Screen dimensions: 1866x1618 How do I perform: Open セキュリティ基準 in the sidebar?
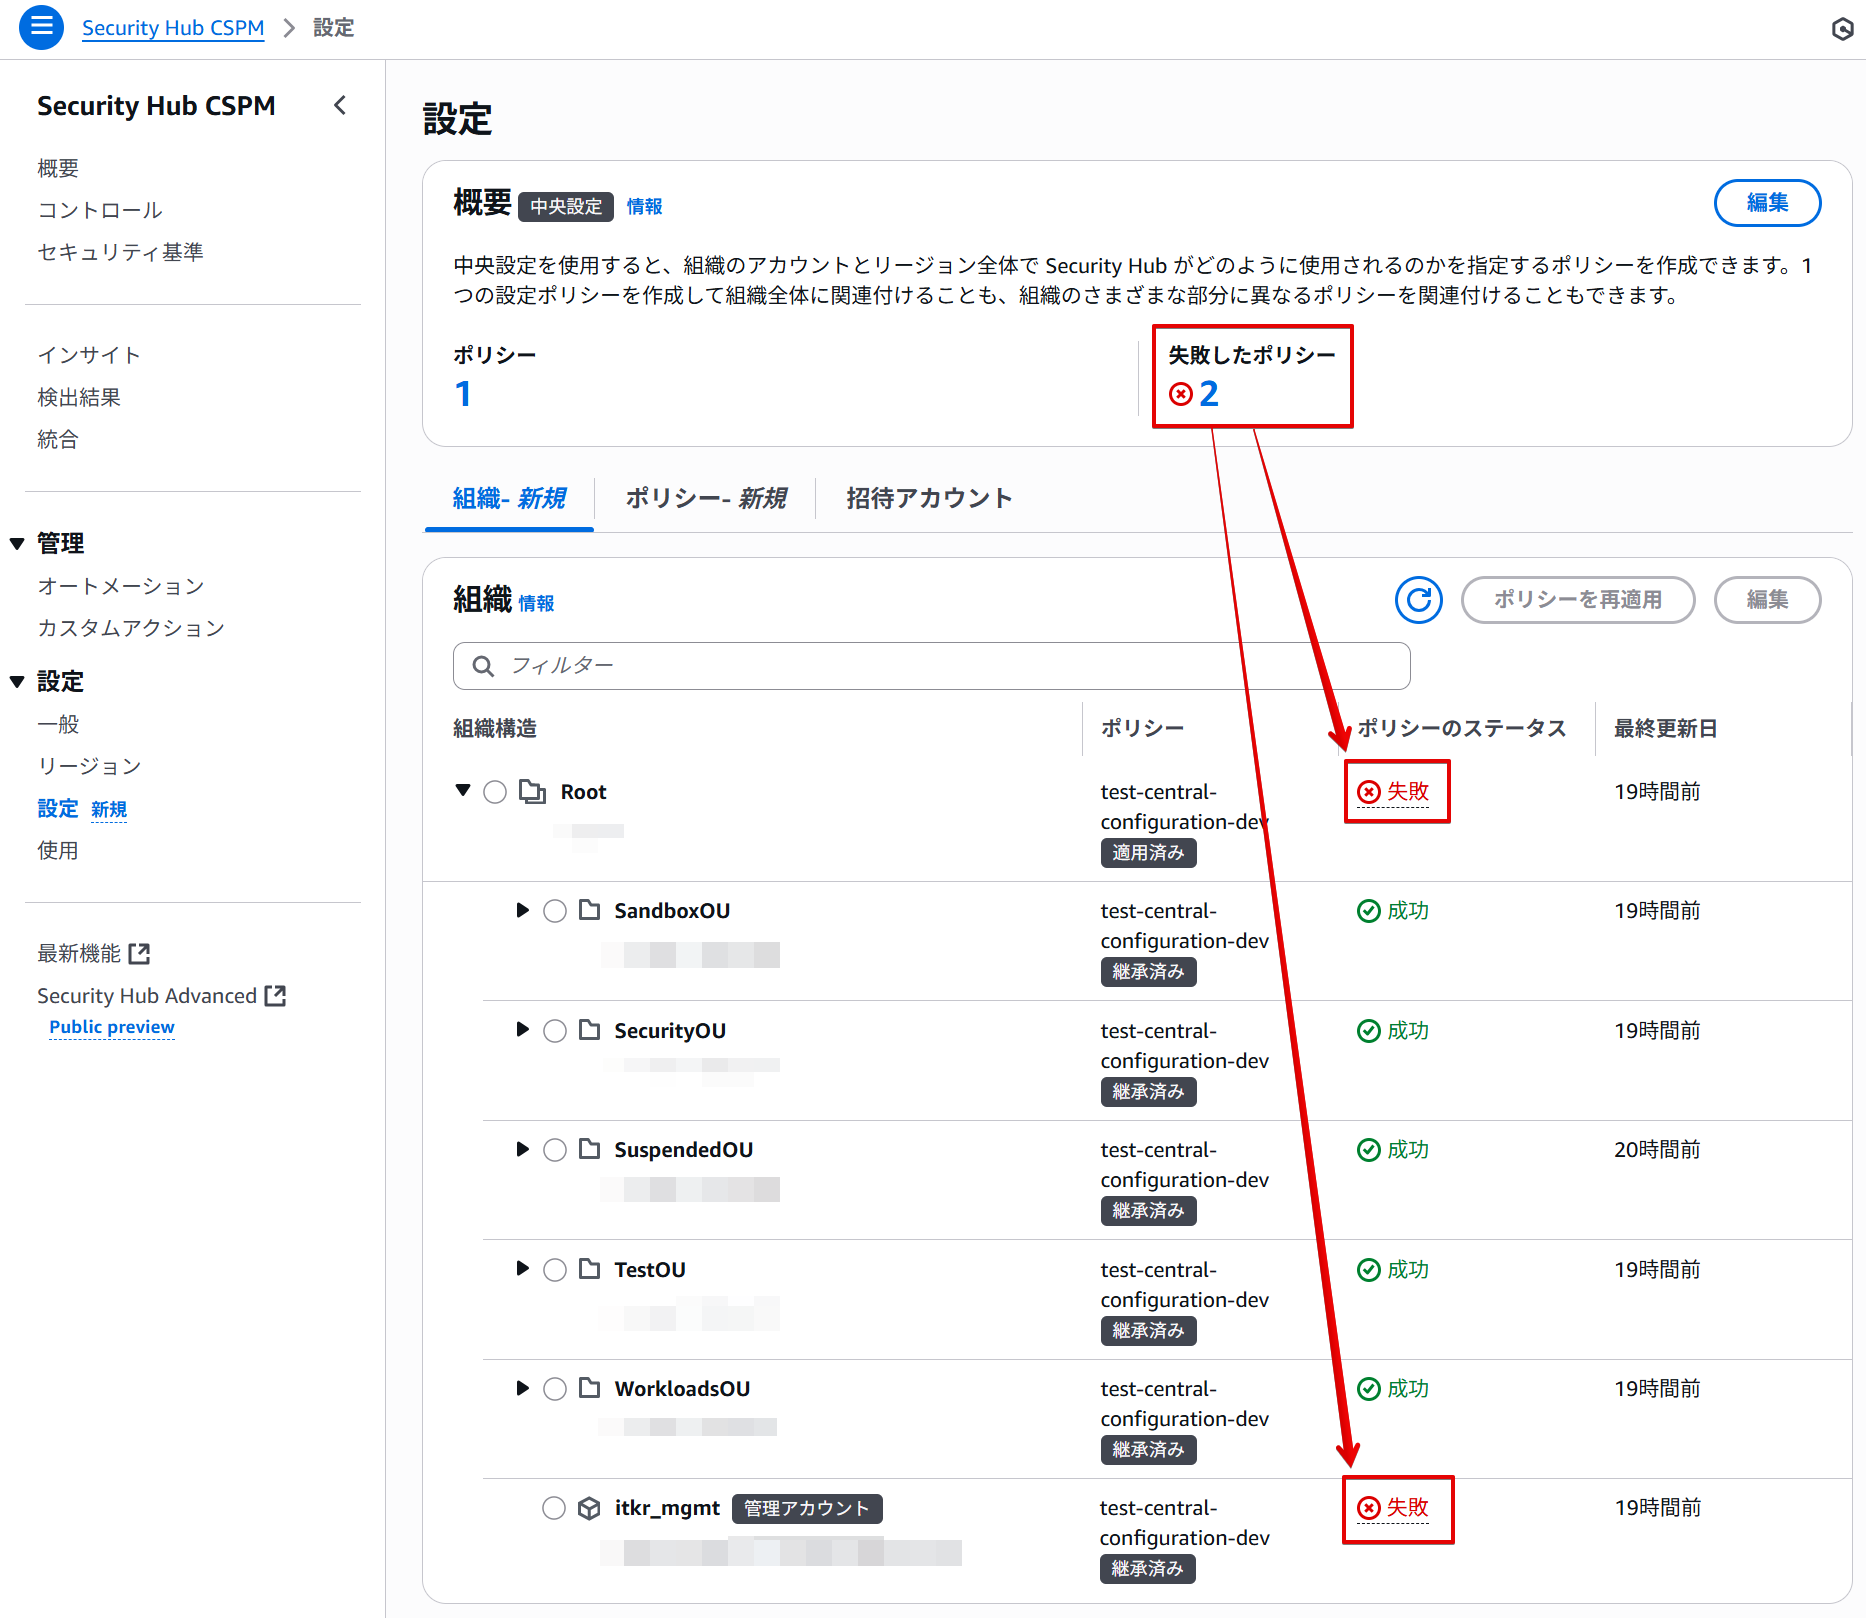(120, 252)
